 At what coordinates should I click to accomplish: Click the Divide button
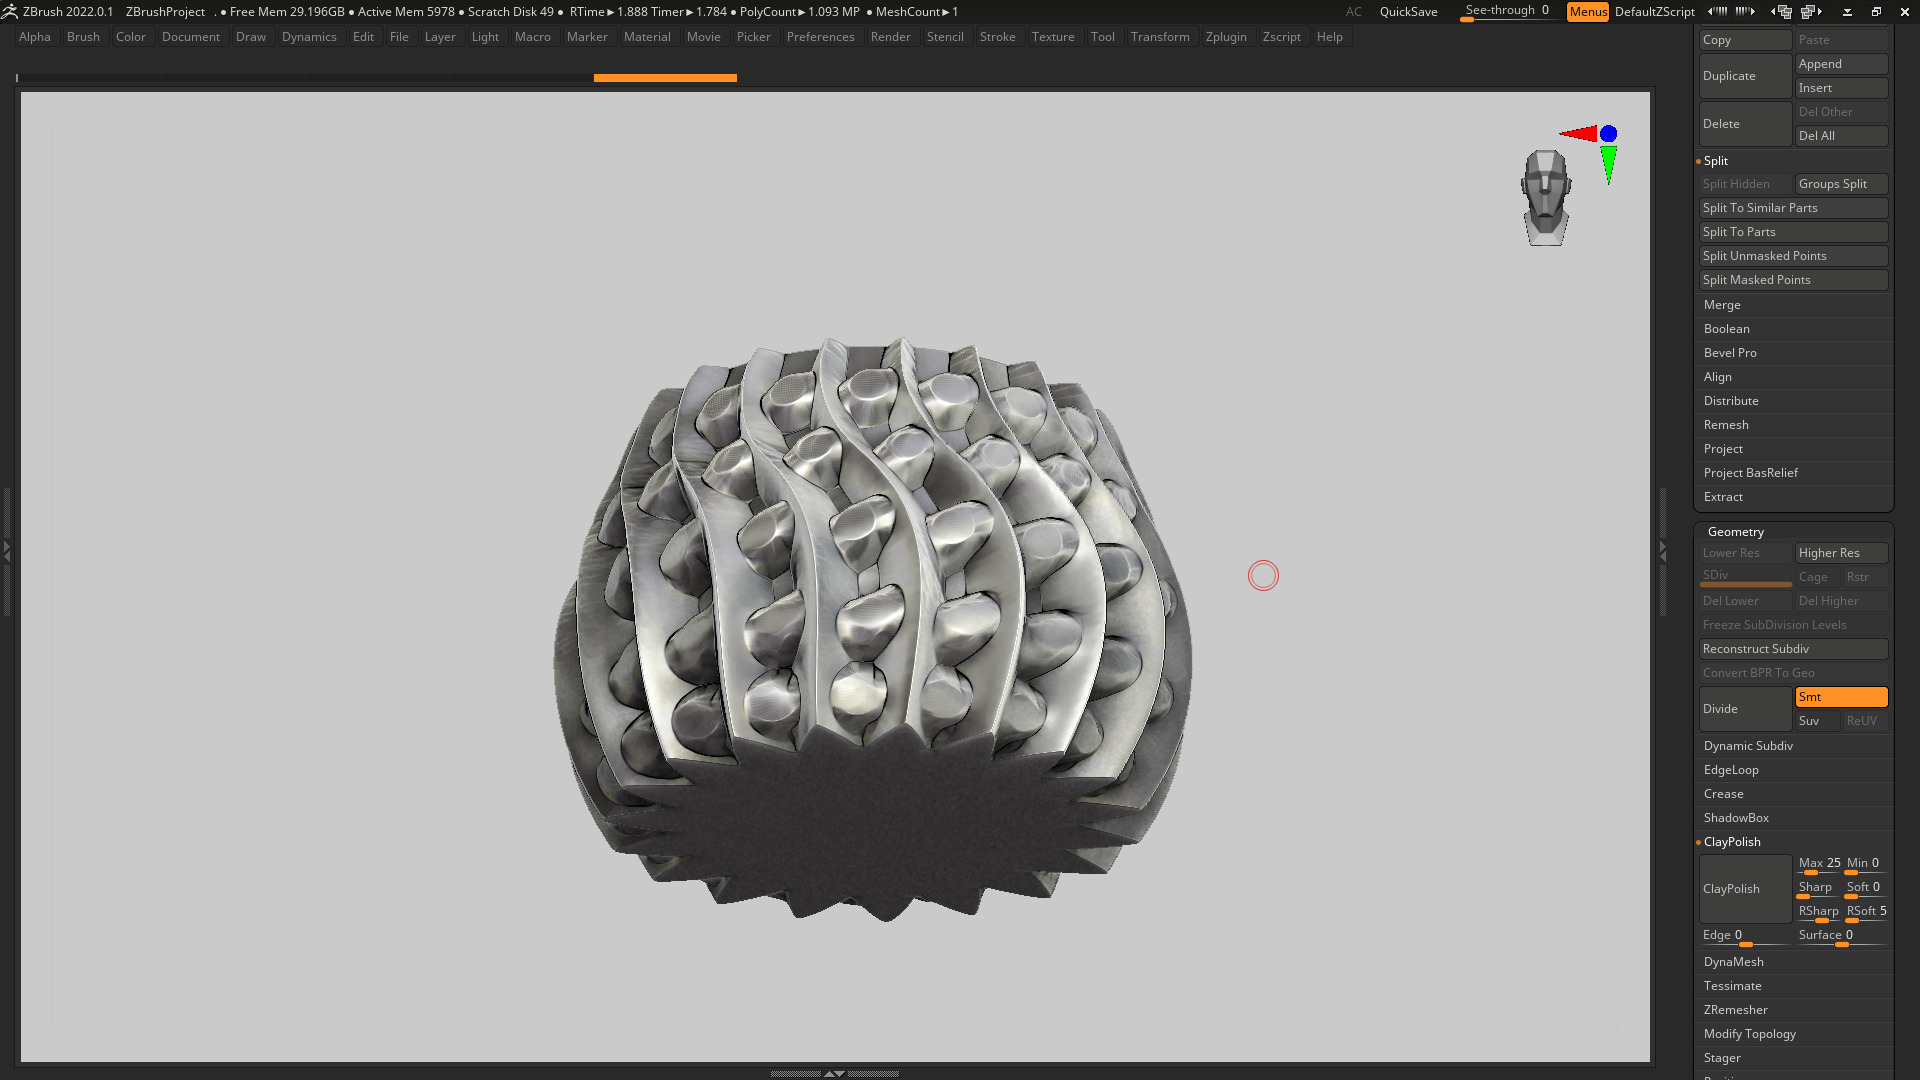1745,709
